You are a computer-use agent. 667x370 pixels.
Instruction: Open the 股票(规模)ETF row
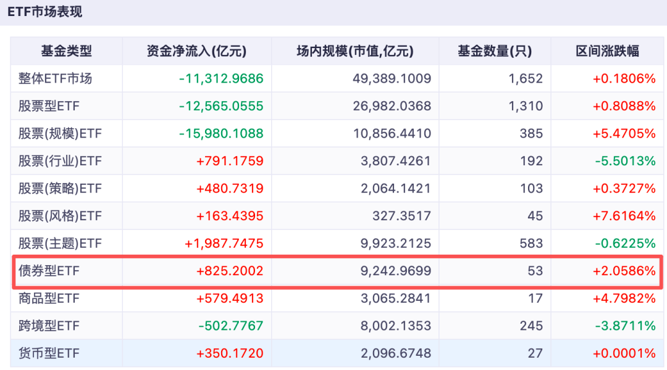coord(337,134)
